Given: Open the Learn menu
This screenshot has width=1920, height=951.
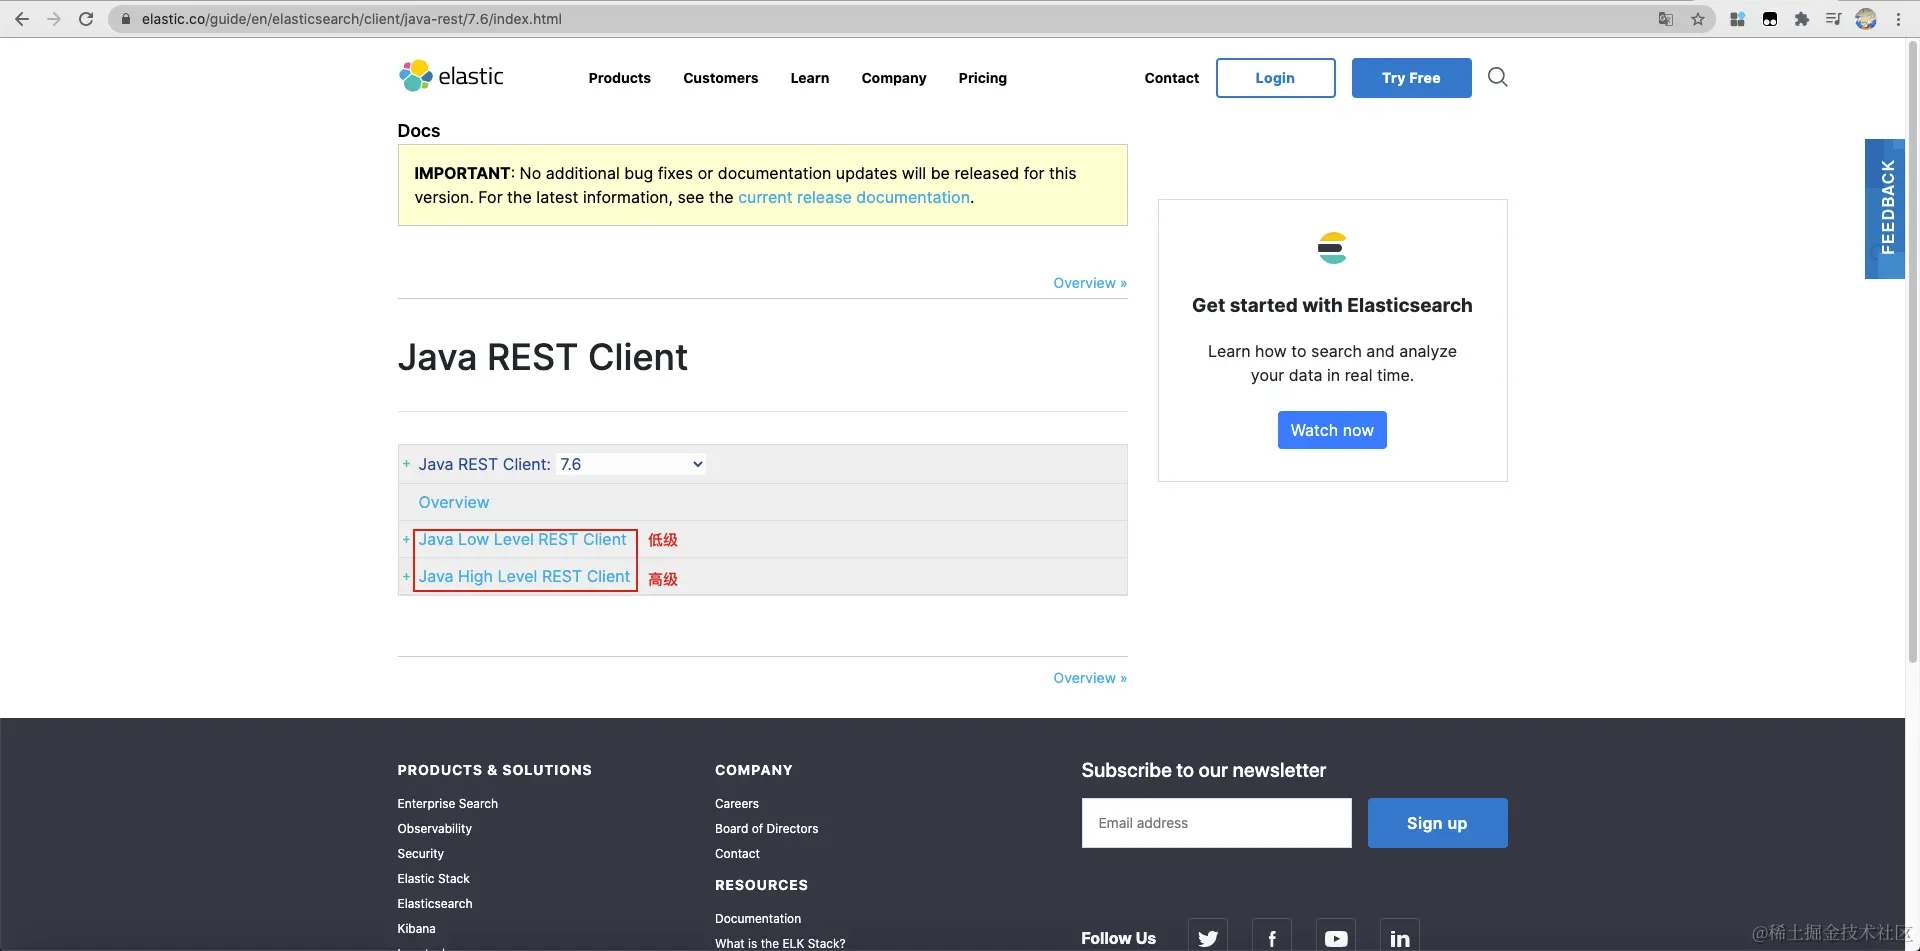Looking at the screenshot, I should point(810,78).
